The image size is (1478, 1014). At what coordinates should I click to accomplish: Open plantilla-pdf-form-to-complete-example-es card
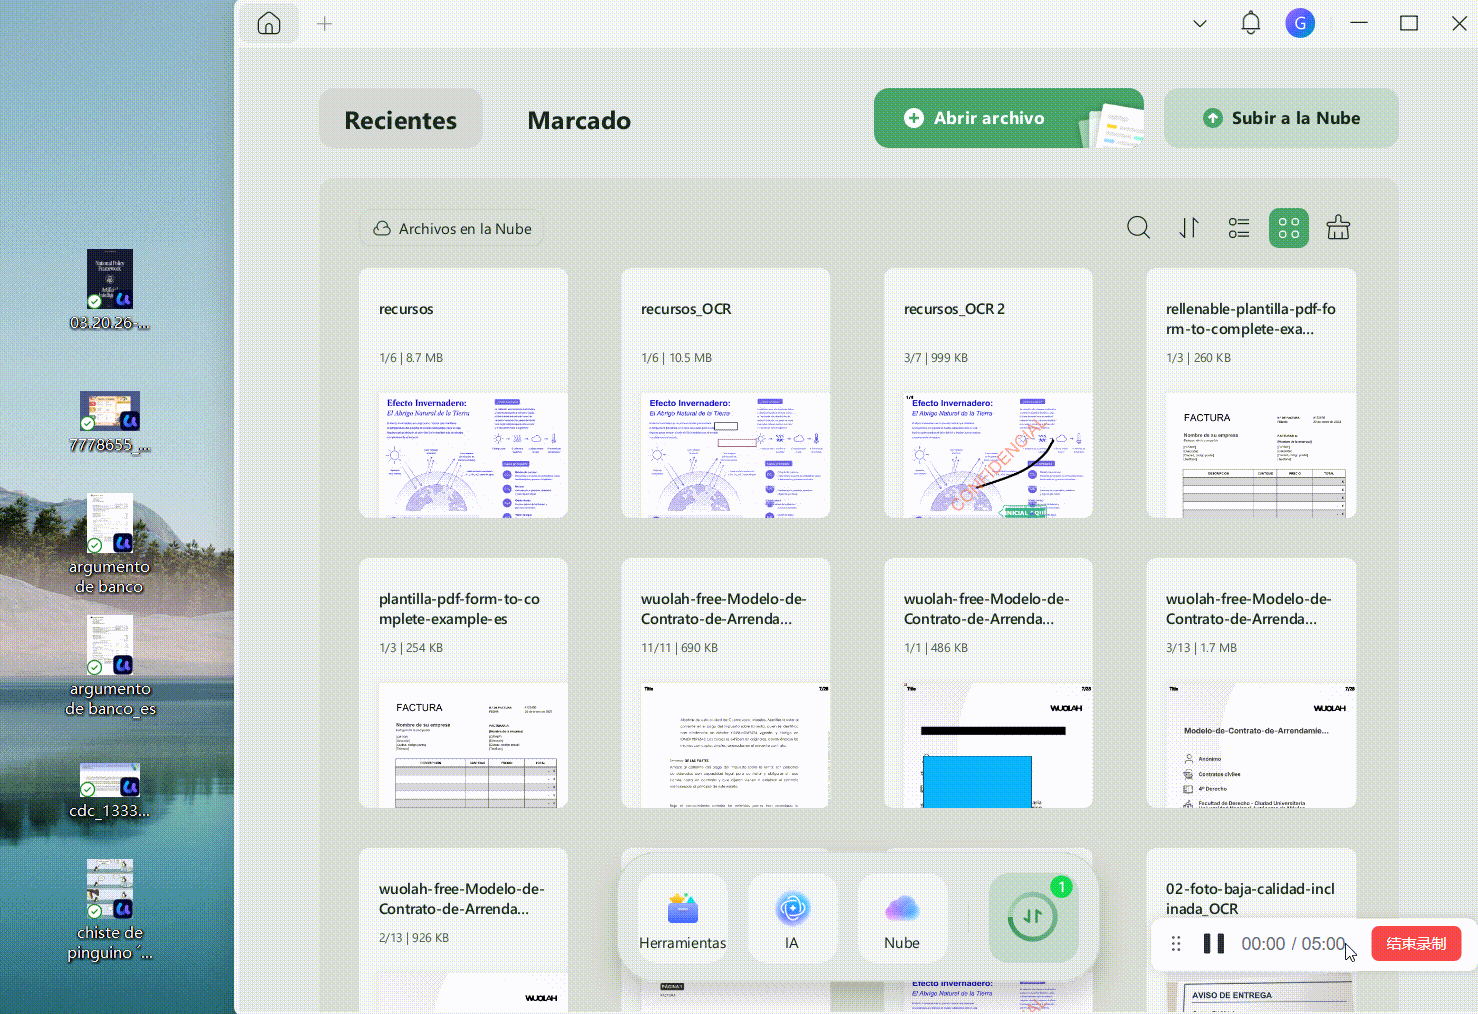pos(464,683)
